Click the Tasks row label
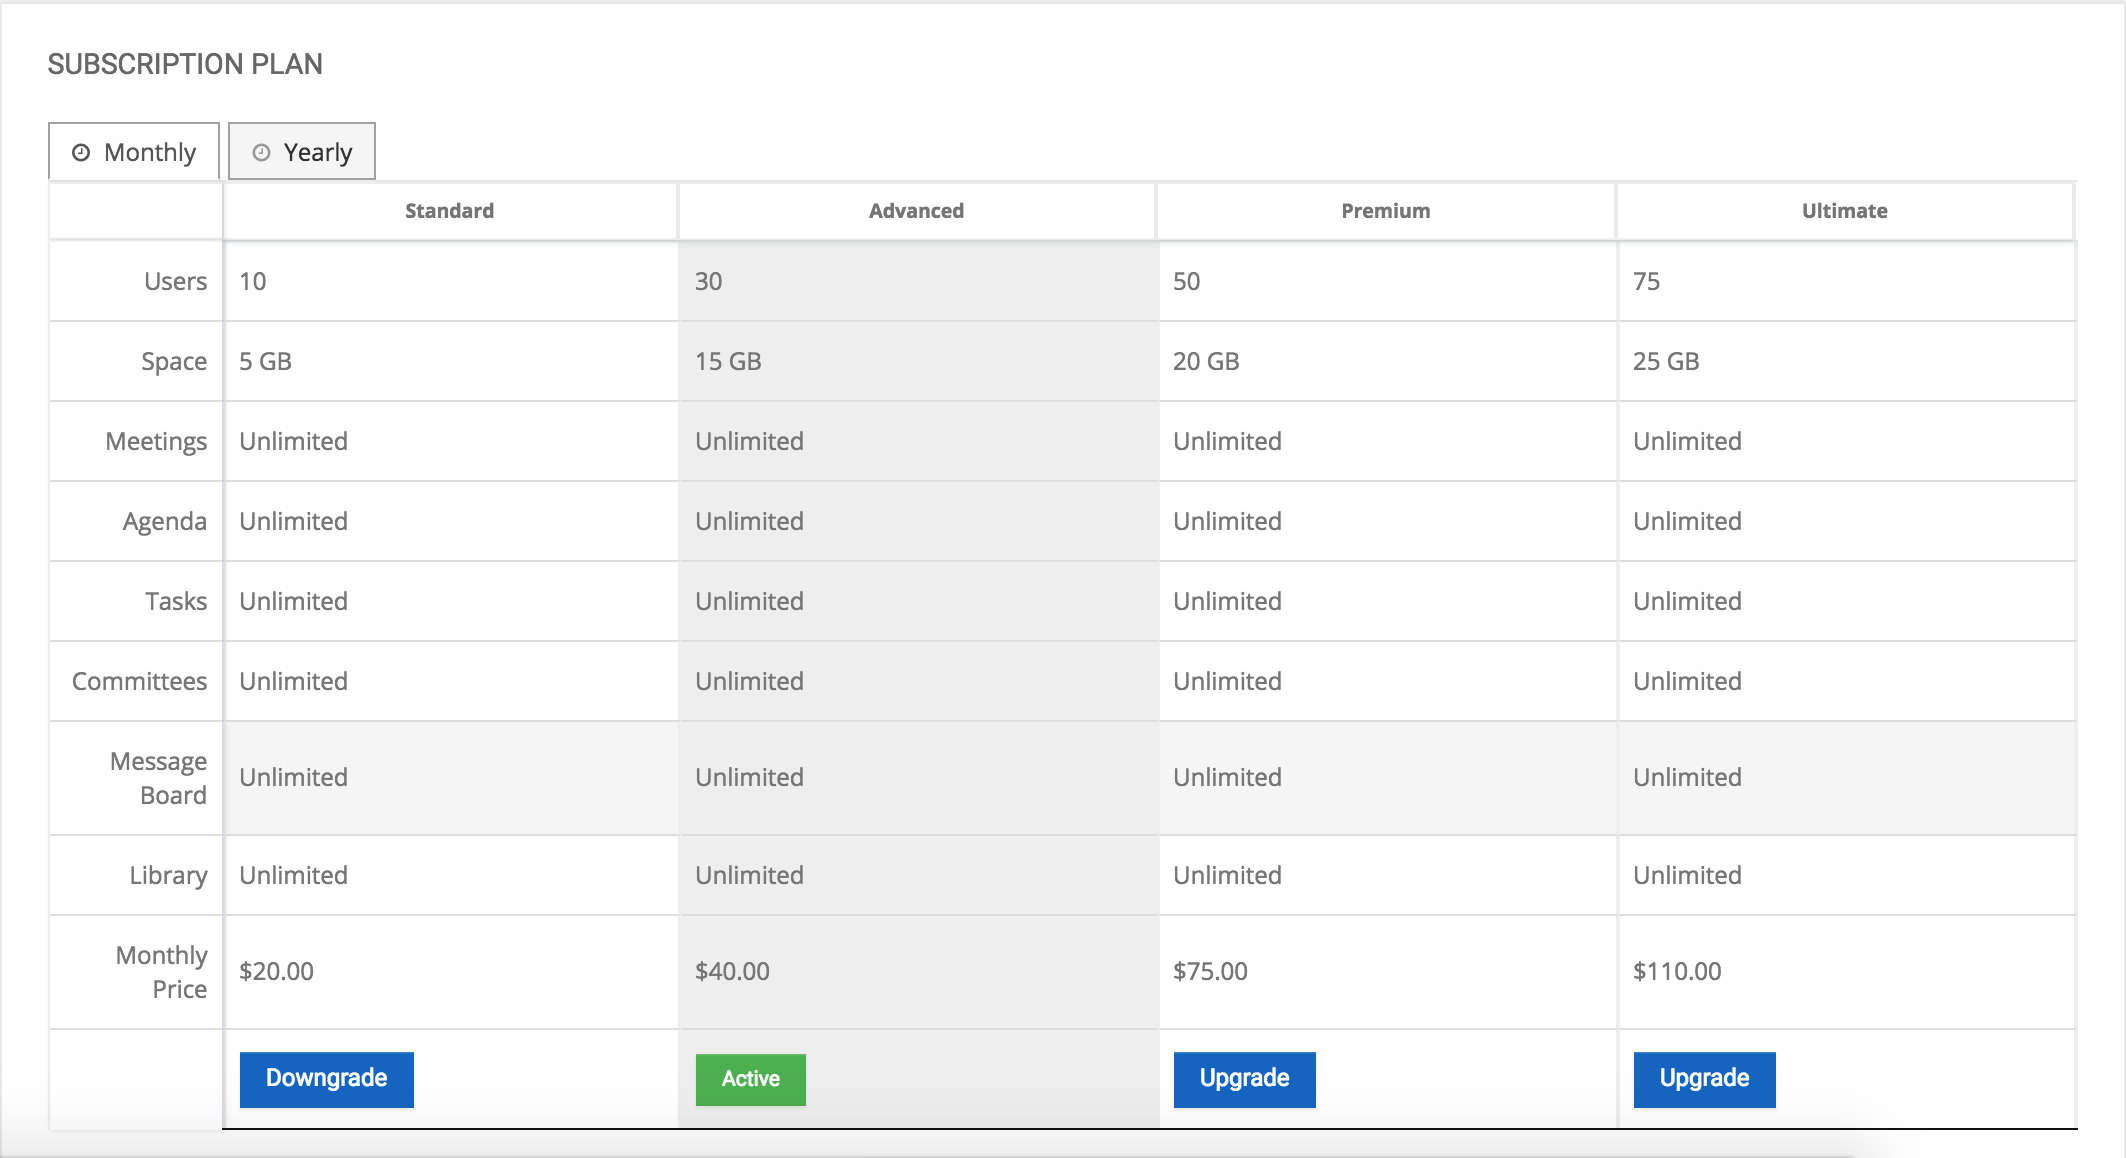This screenshot has height=1158, width=2126. pyautogui.click(x=176, y=601)
